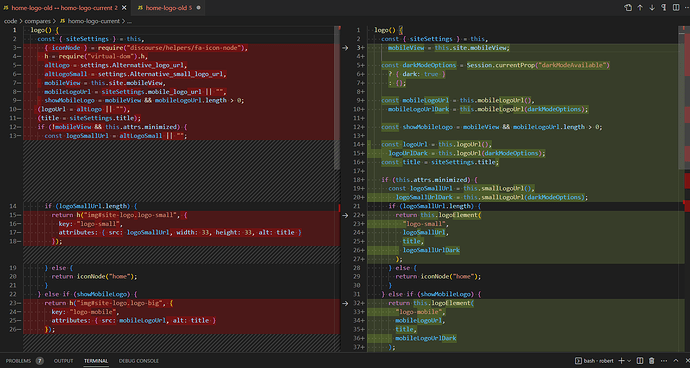Revert block at right-pane line 3 arrow
This screenshot has width=690, height=368.
pos(345,48)
